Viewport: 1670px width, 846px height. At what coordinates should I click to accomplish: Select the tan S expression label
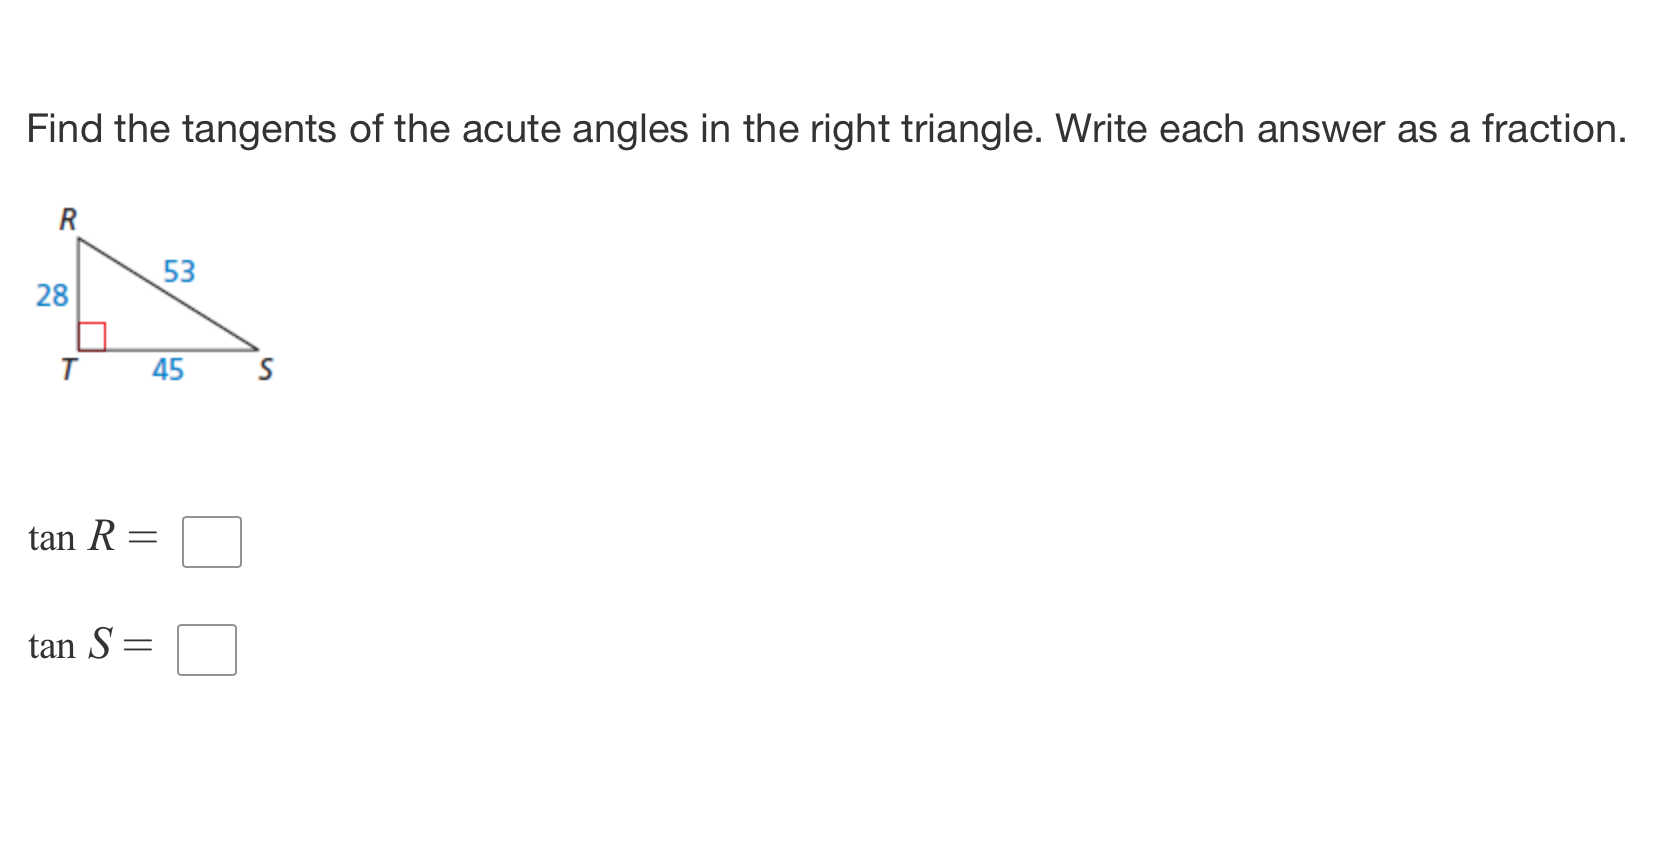pyautogui.click(x=70, y=646)
